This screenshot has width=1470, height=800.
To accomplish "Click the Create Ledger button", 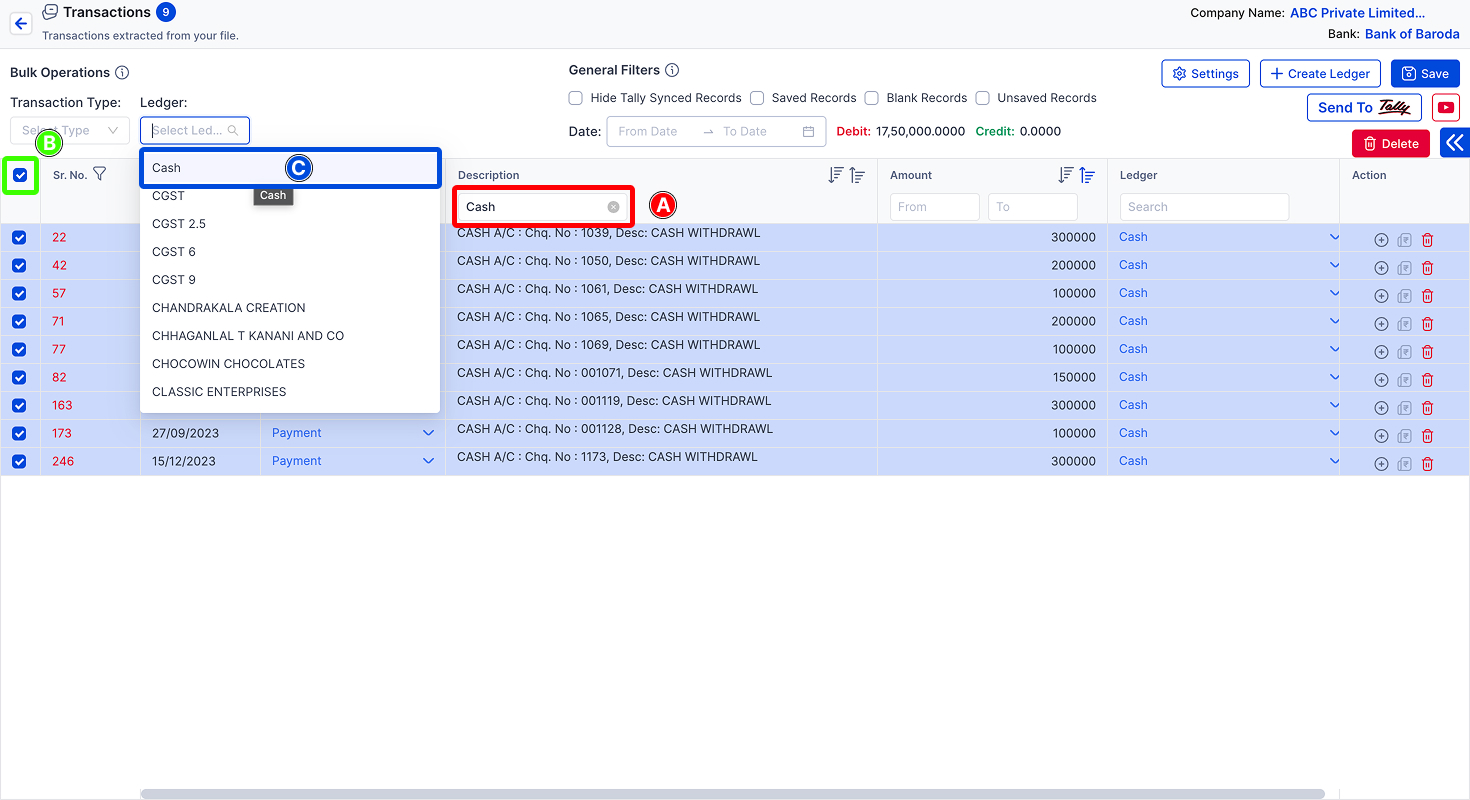I will [x=1320, y=73].
